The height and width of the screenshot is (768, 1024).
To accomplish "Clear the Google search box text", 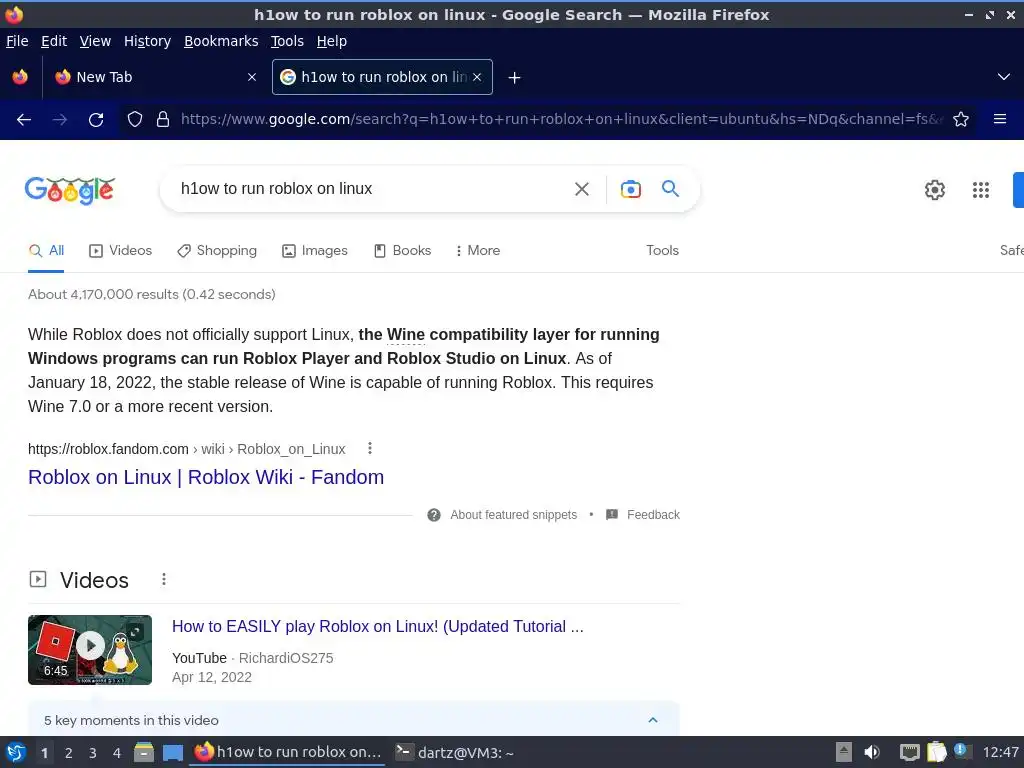I will click(x=581, y=189).
